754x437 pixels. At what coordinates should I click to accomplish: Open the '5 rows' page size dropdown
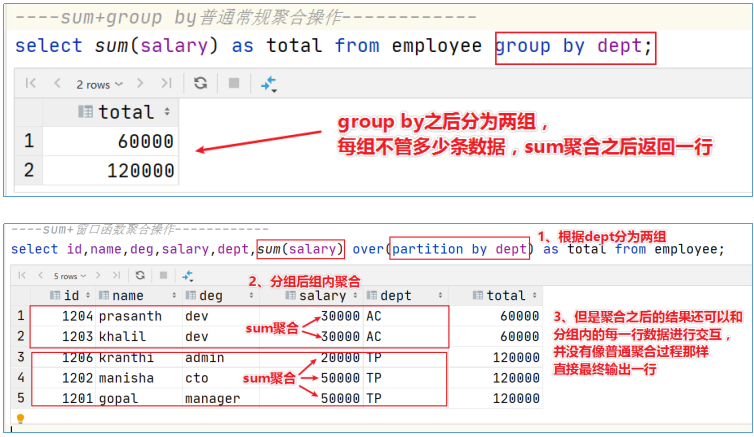click(x=70, y=276)
